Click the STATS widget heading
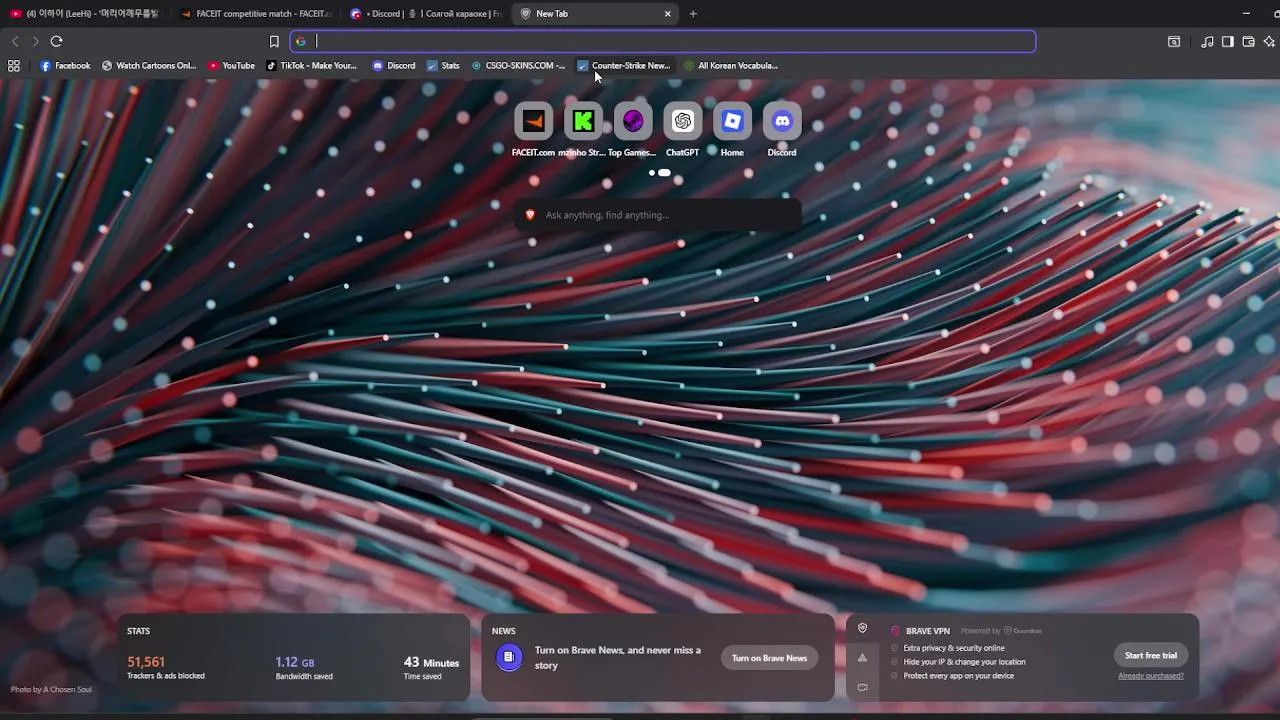1280x720 pixels. 138,631
